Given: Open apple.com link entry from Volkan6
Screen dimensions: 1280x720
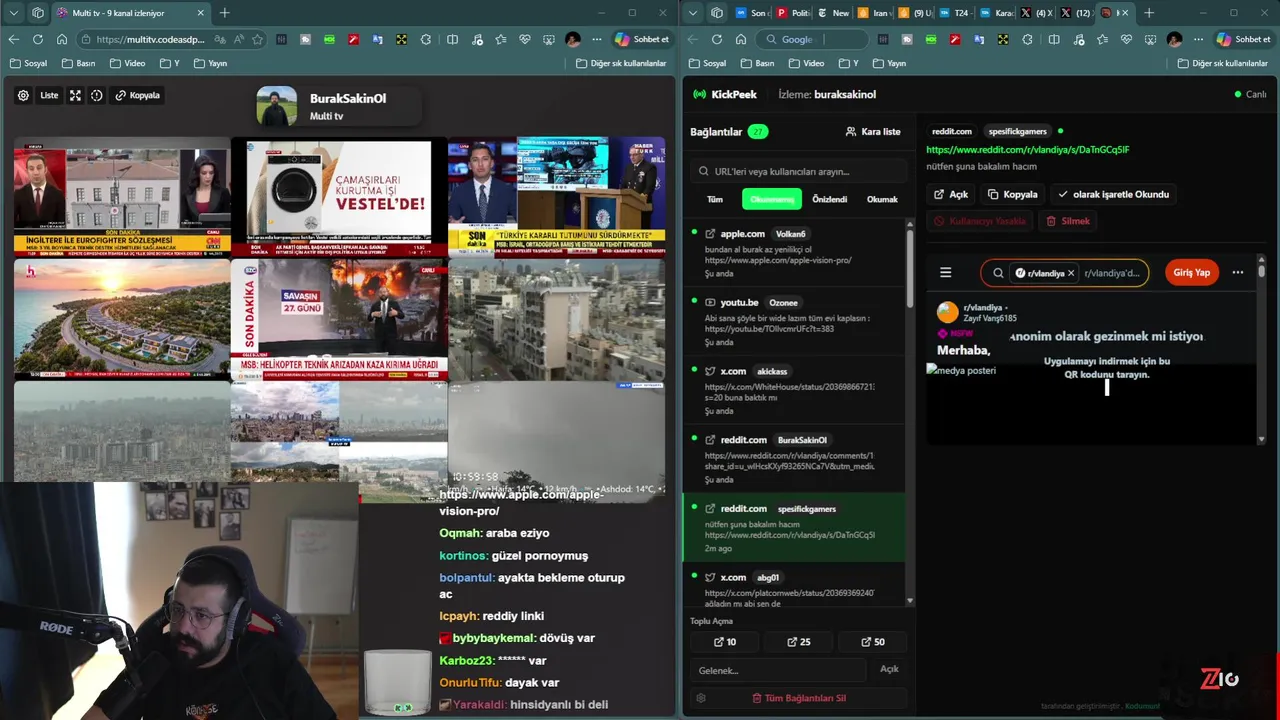Looking at the screenshot, I should (x=794, y=253).
